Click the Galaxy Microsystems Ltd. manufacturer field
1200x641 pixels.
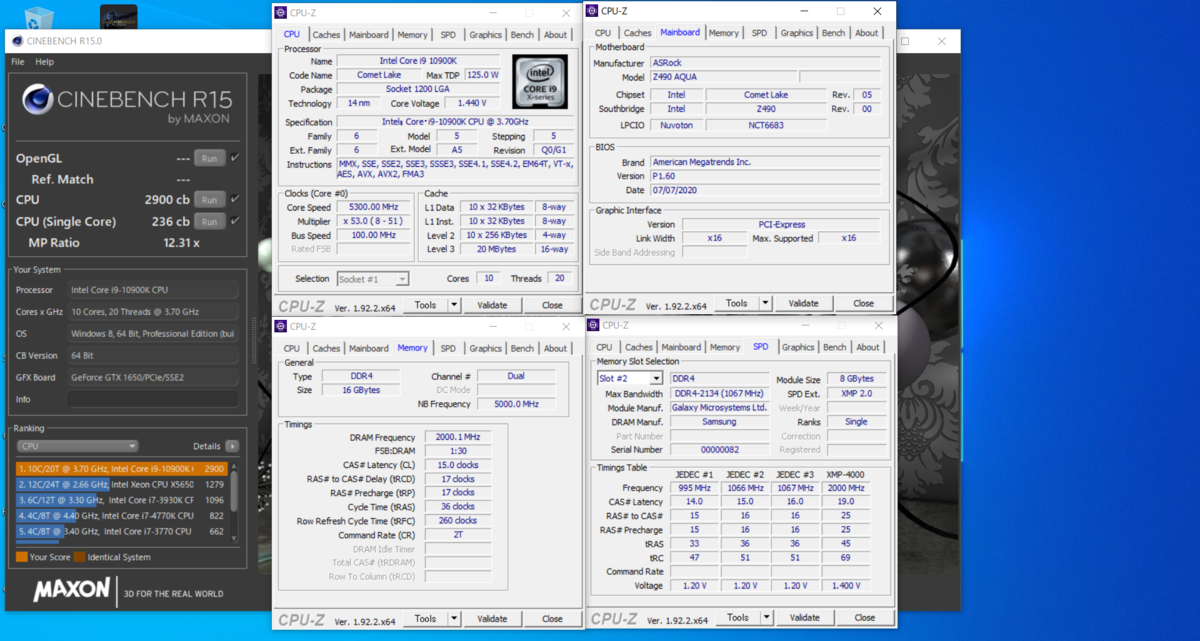[719, 407]
